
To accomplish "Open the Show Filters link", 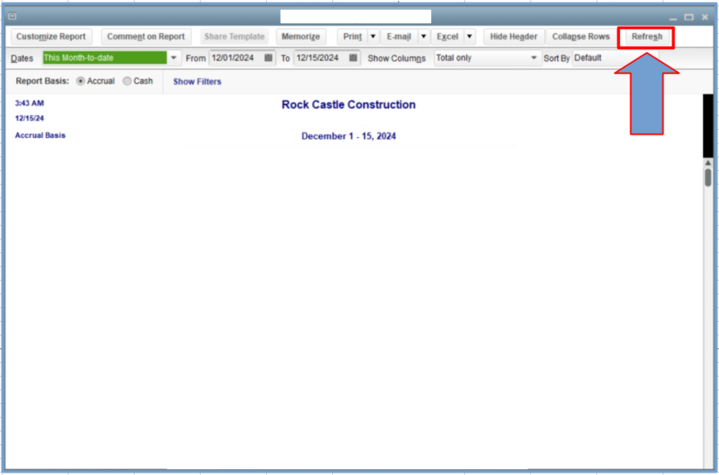I will [x=197, y=82].
